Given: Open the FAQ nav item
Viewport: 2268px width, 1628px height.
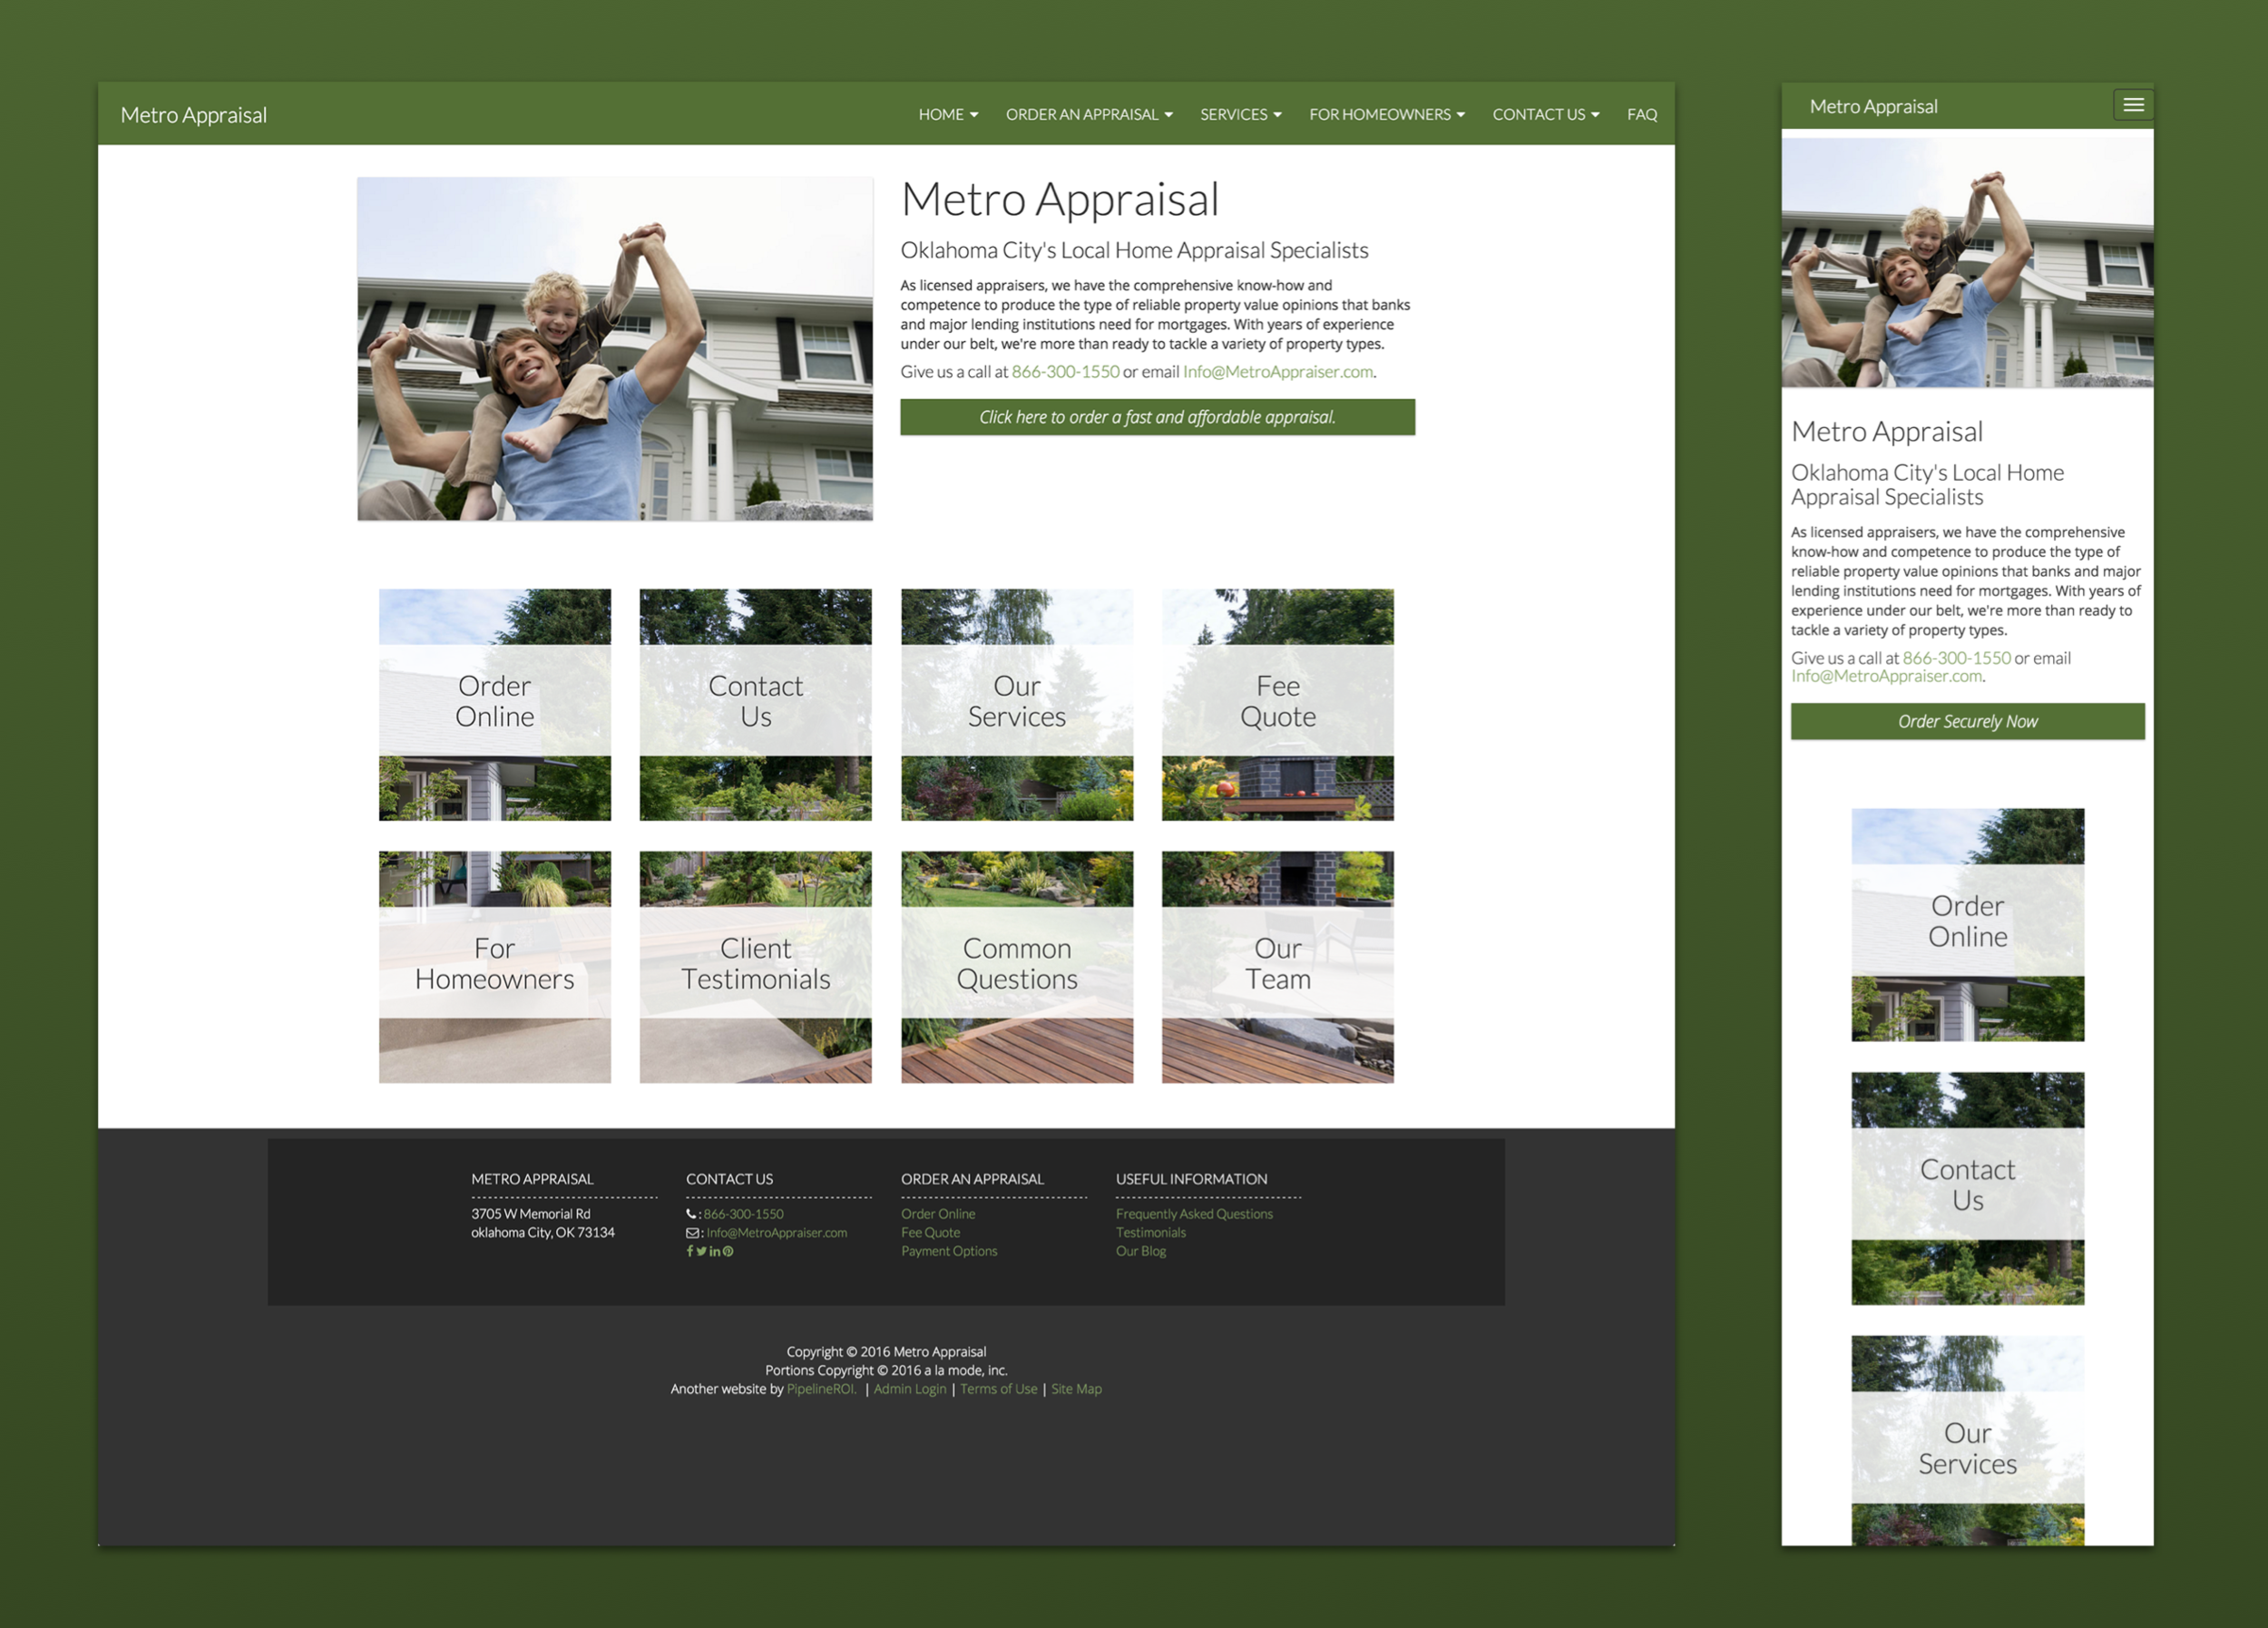Looking at the screenshot, I should [x=1642, y=114].
